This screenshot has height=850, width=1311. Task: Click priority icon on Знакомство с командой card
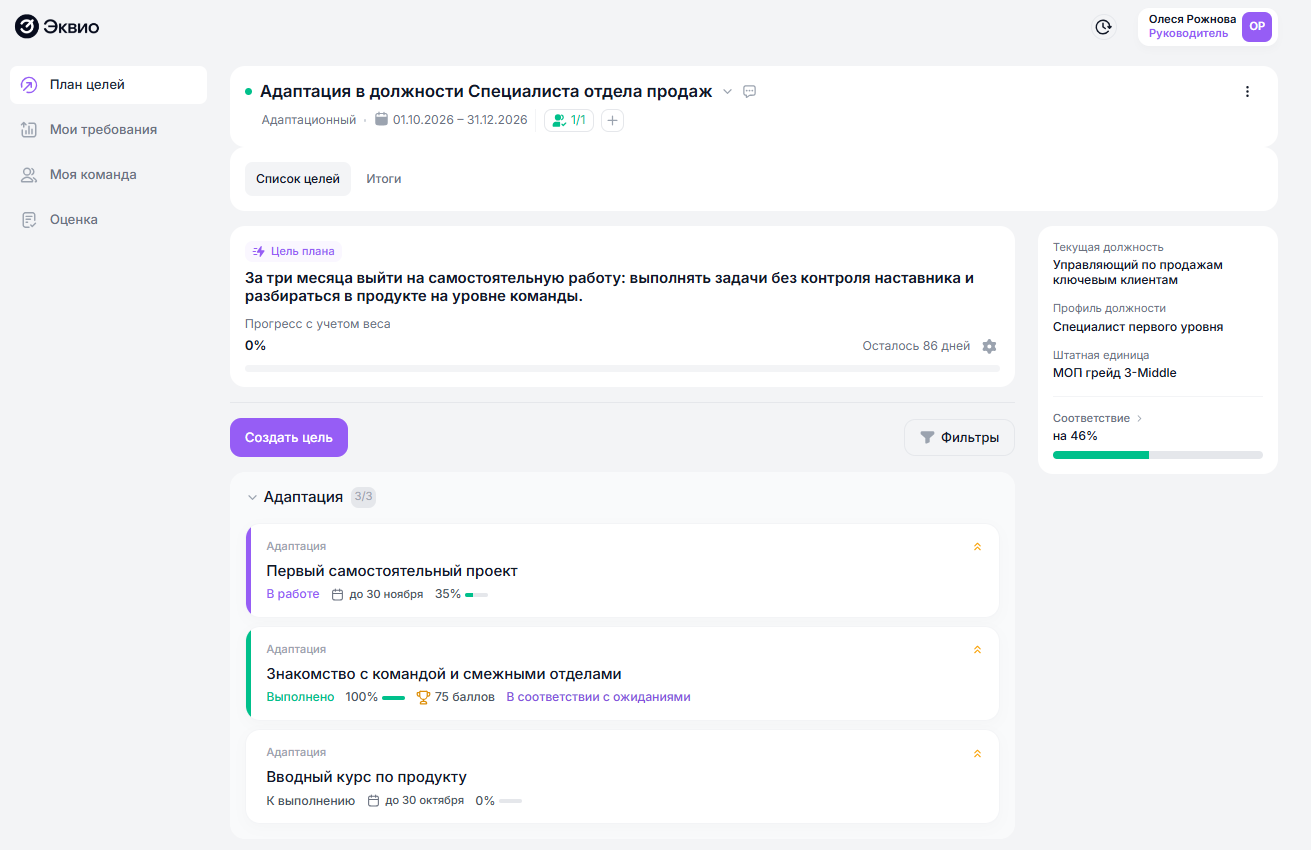pyautogui.click(x=977, y=649)
